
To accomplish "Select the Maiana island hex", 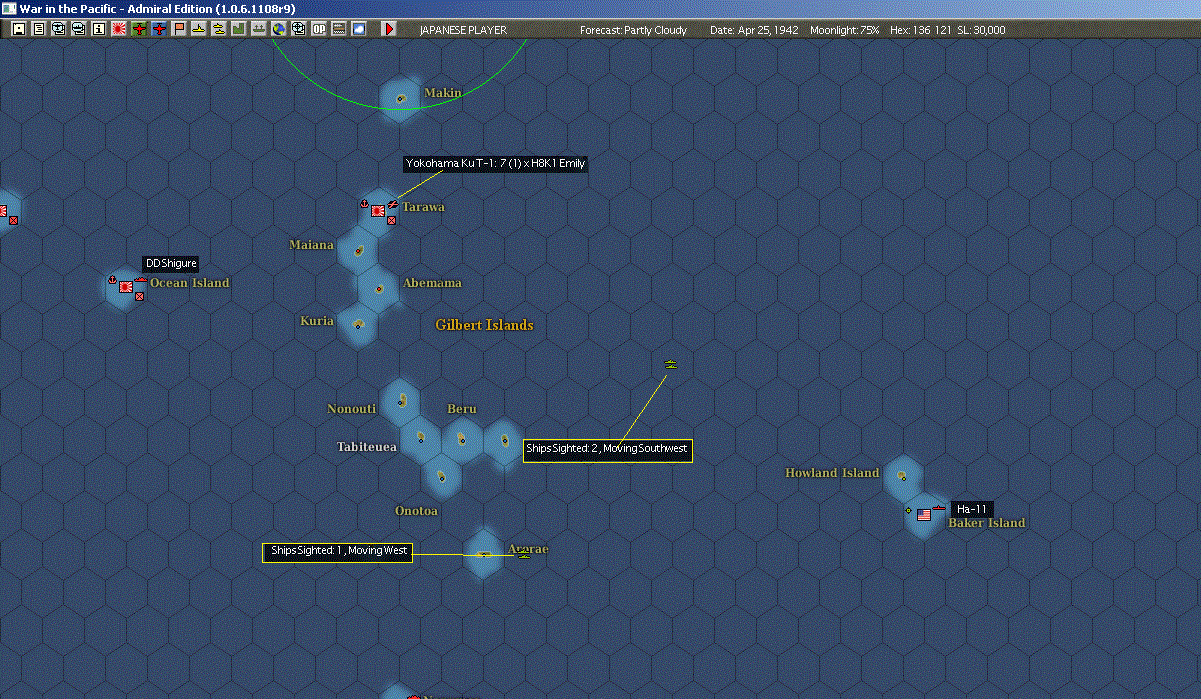I will tap(358, 250).
